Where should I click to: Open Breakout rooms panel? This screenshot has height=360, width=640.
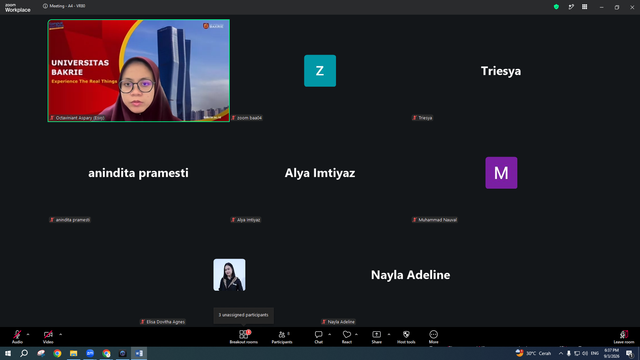(244, 337)
